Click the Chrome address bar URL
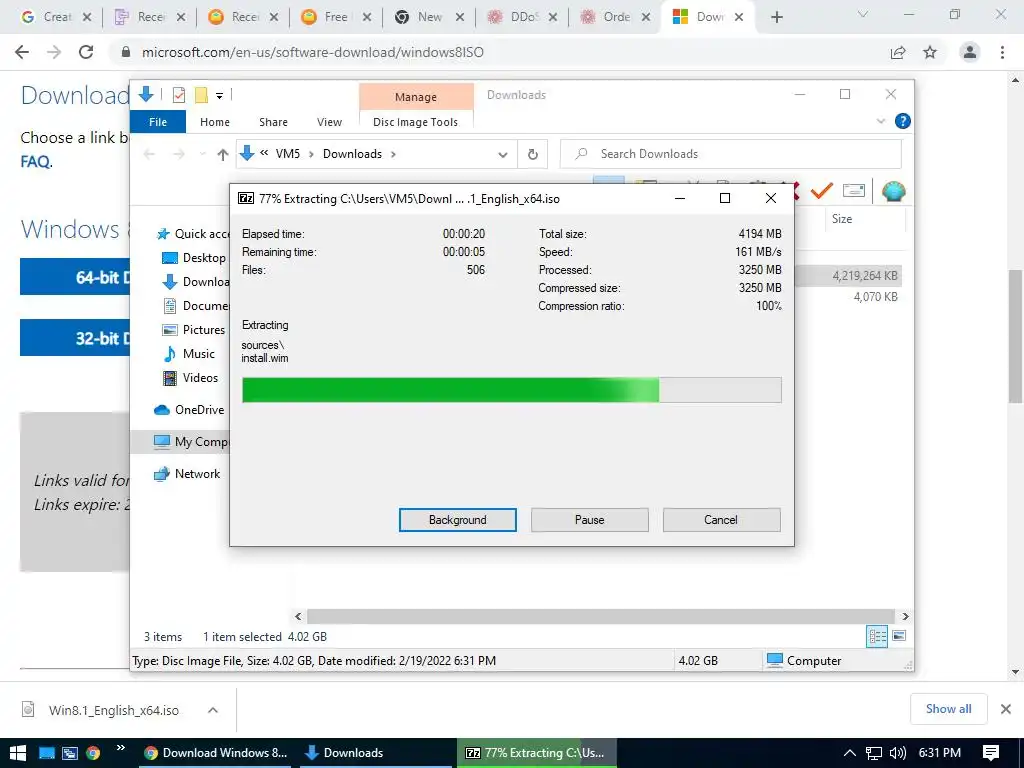1024x768 pixels. click(313, 52)
